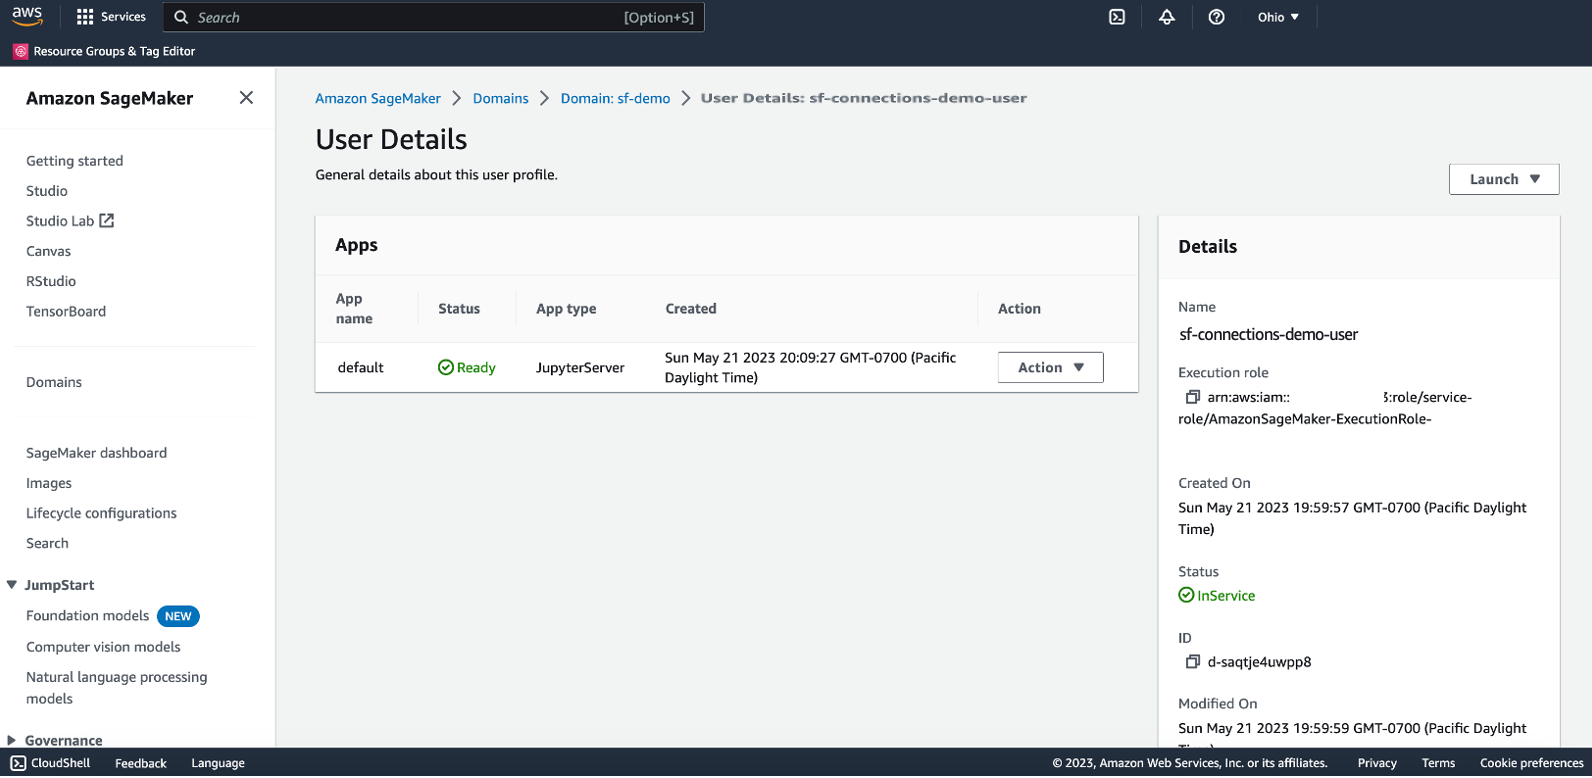Viewport: 1592px width, 778px height.
Task: Open Getting started in the sidebar
Action: pyautogui.click(x=75, y=161)
